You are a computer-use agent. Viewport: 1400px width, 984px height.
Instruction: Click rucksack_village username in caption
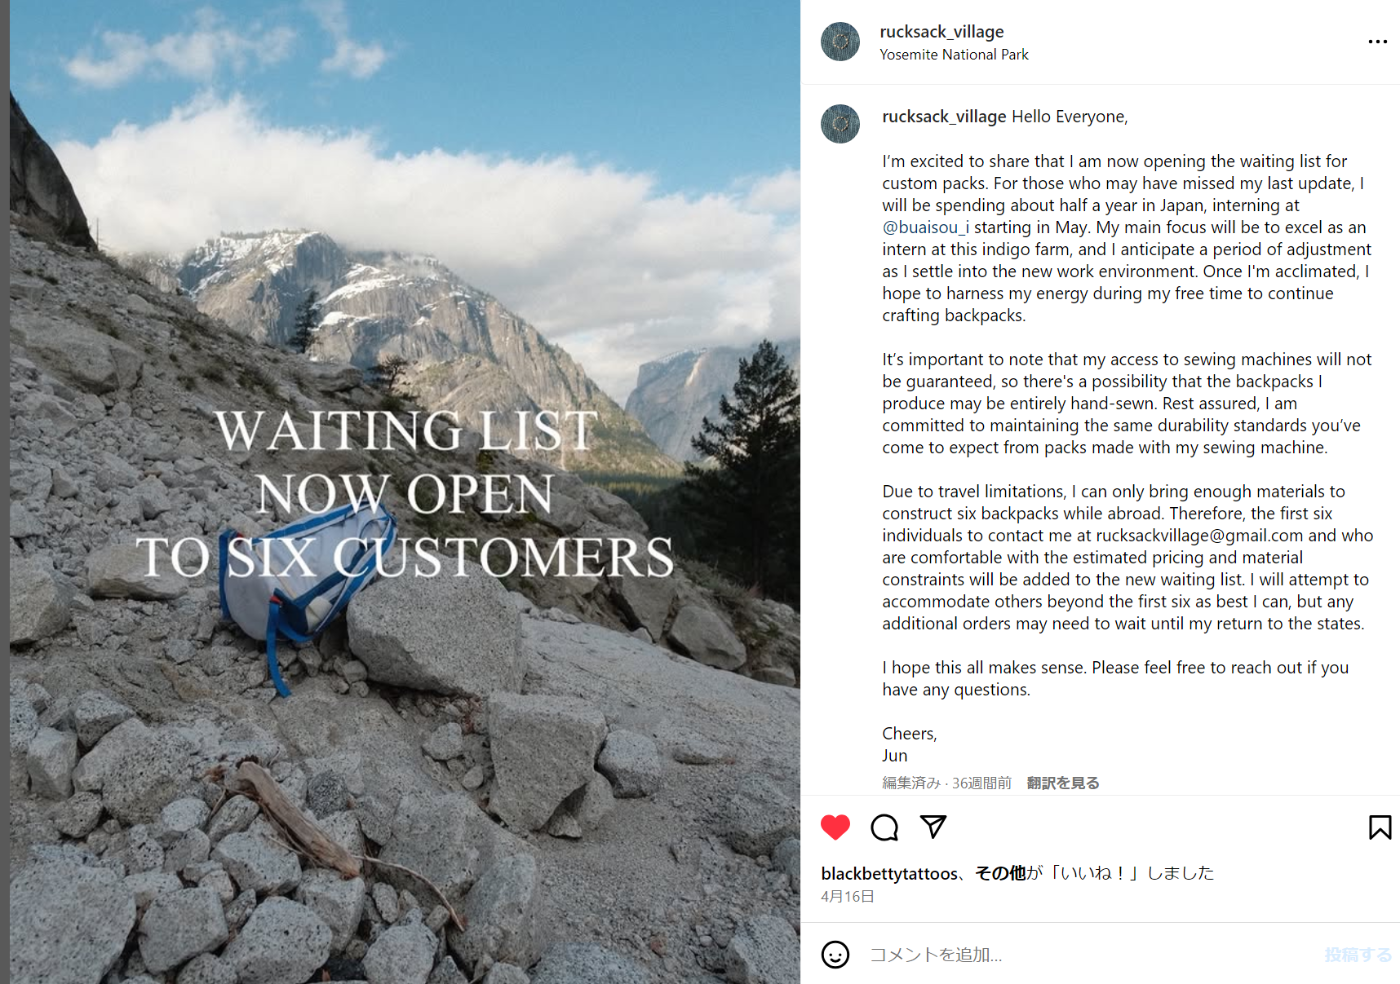(944, 117)
